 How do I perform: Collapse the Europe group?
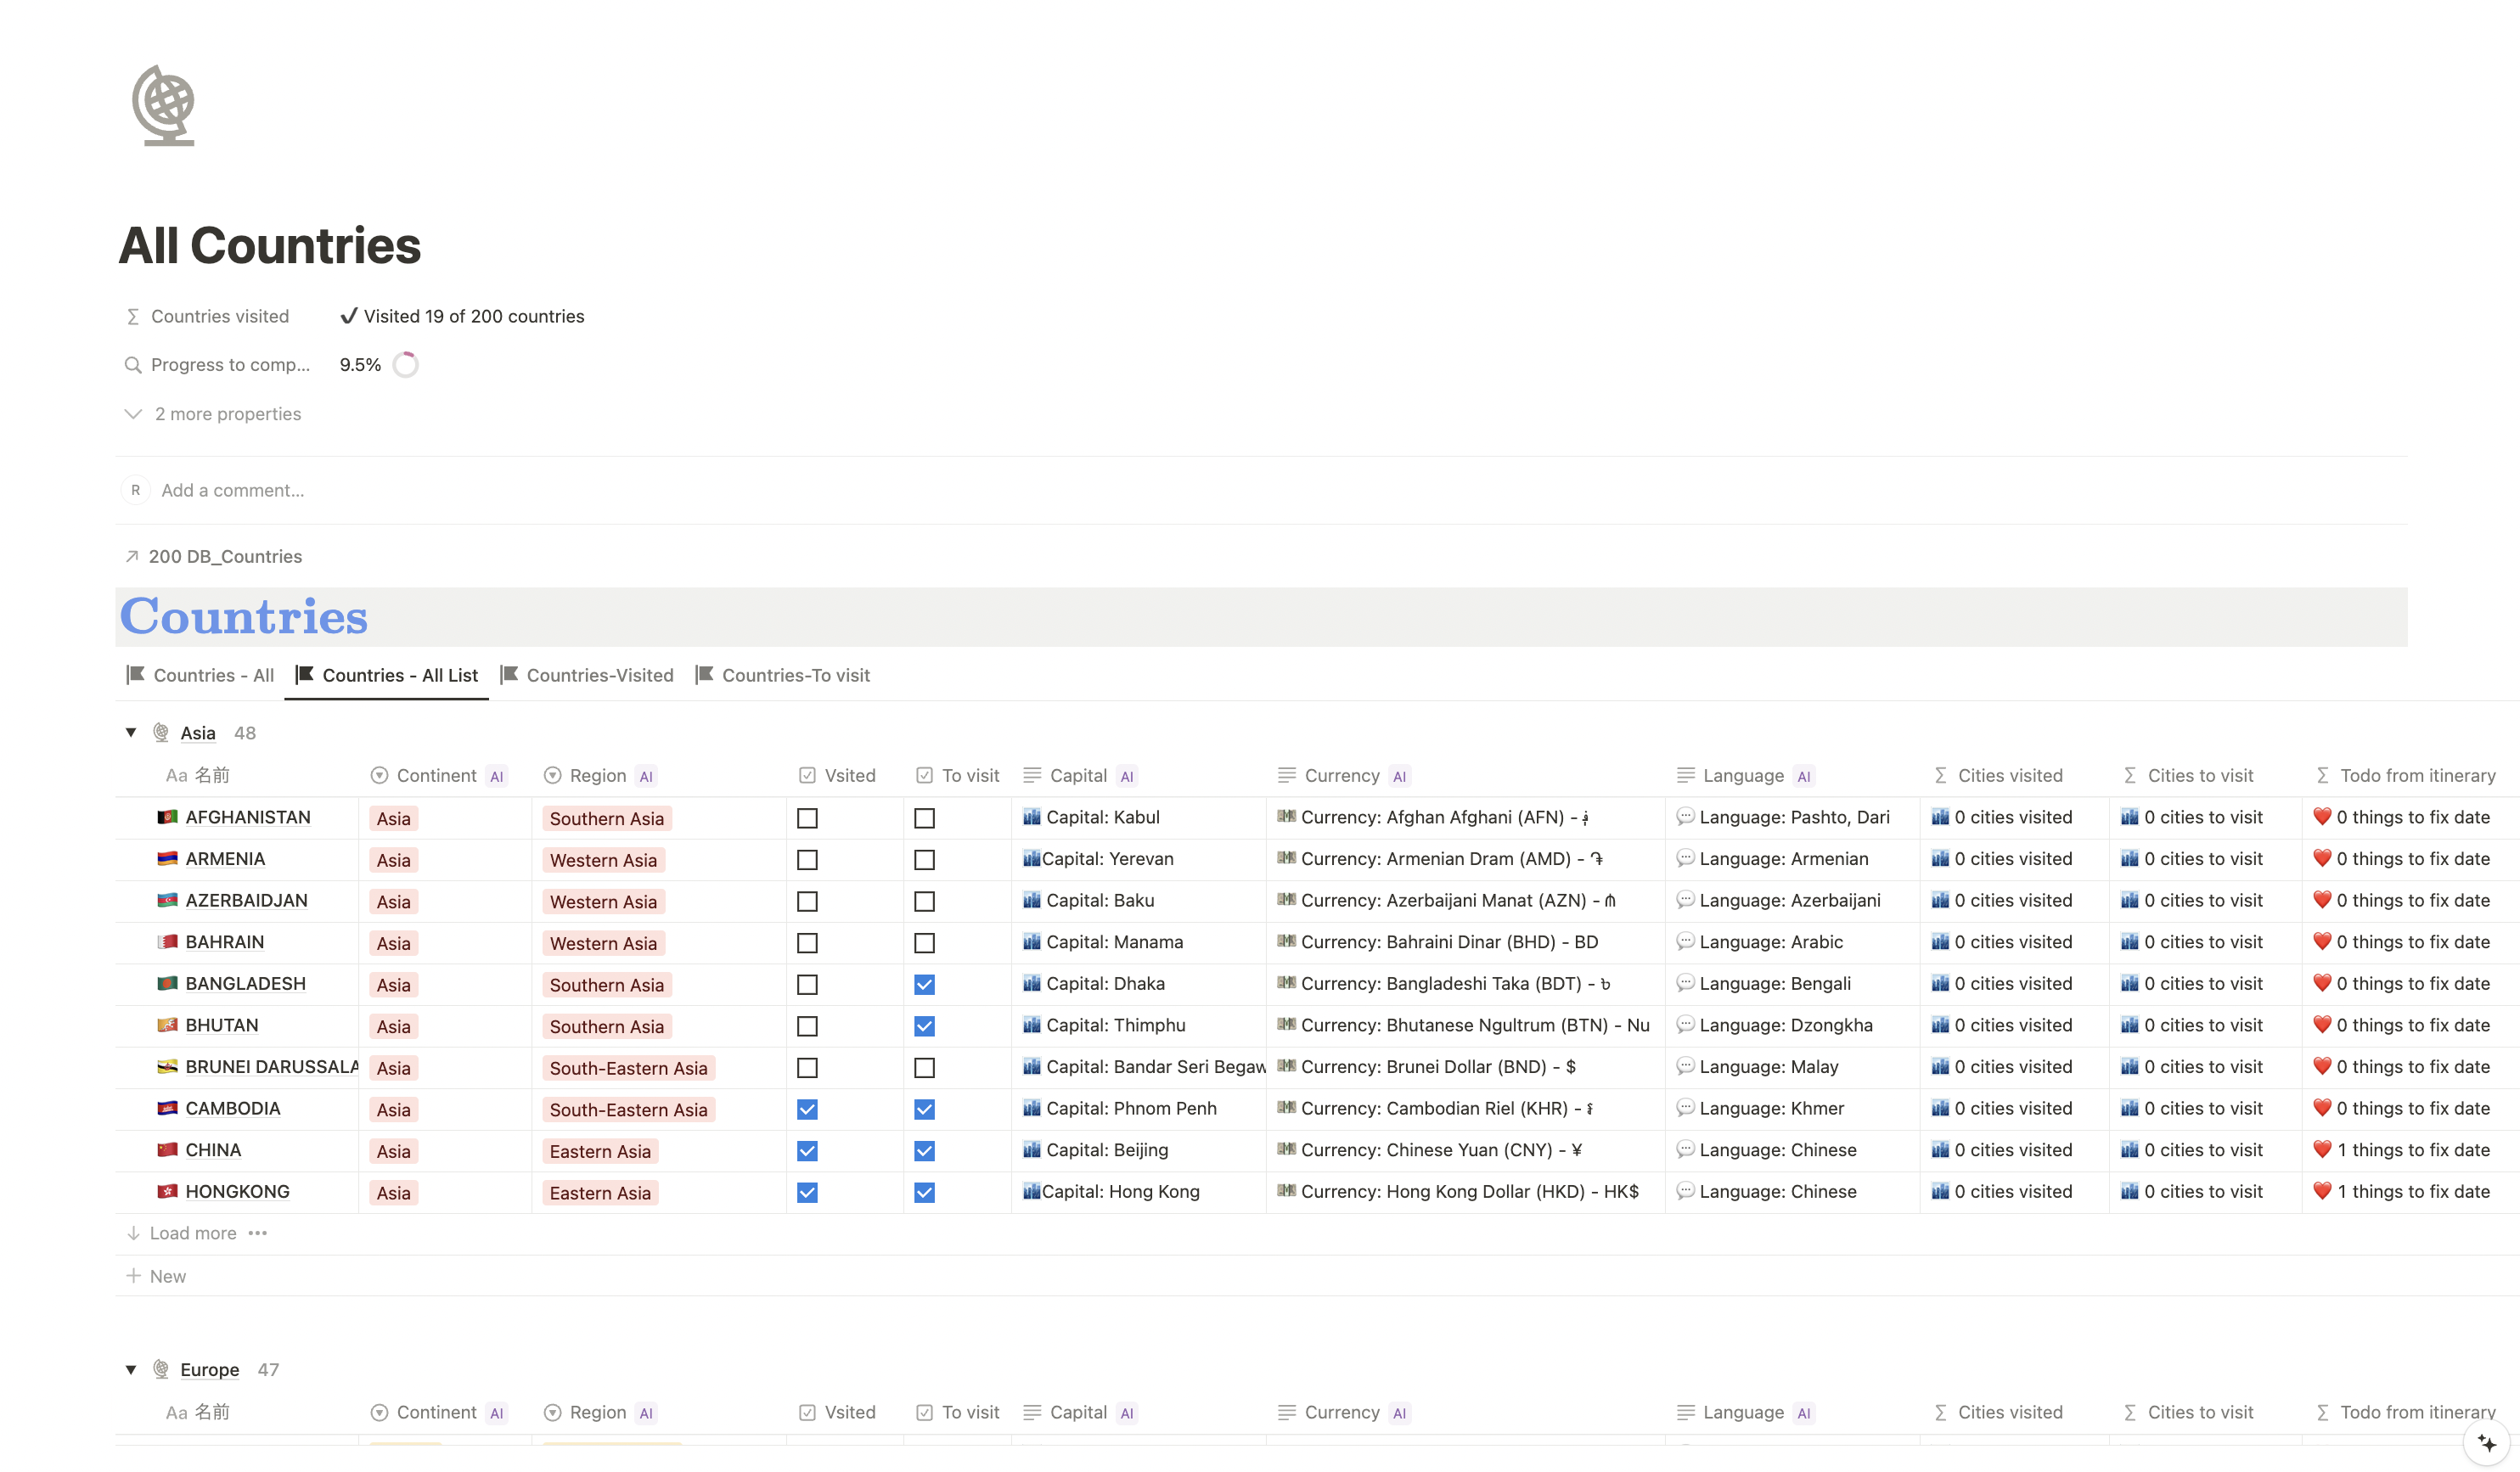click(x=131, y=1370)
